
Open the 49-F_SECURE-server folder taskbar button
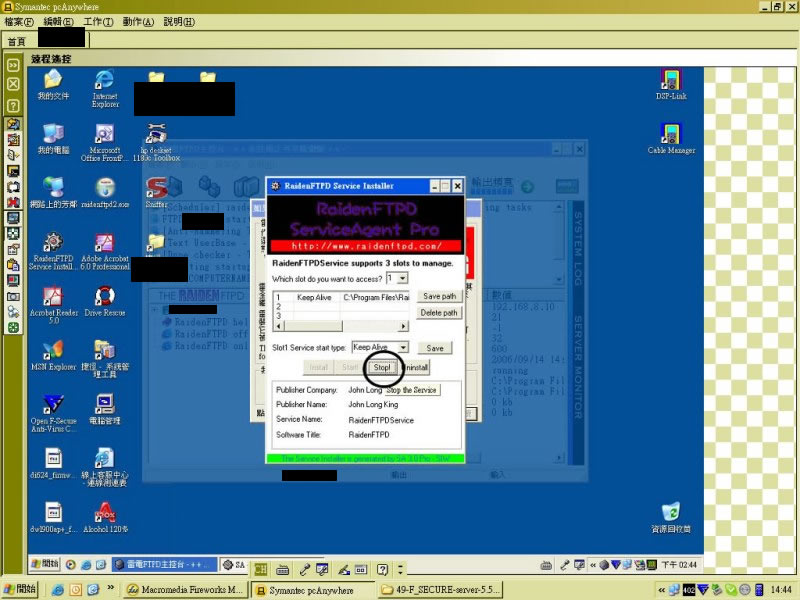pos(441,590)
